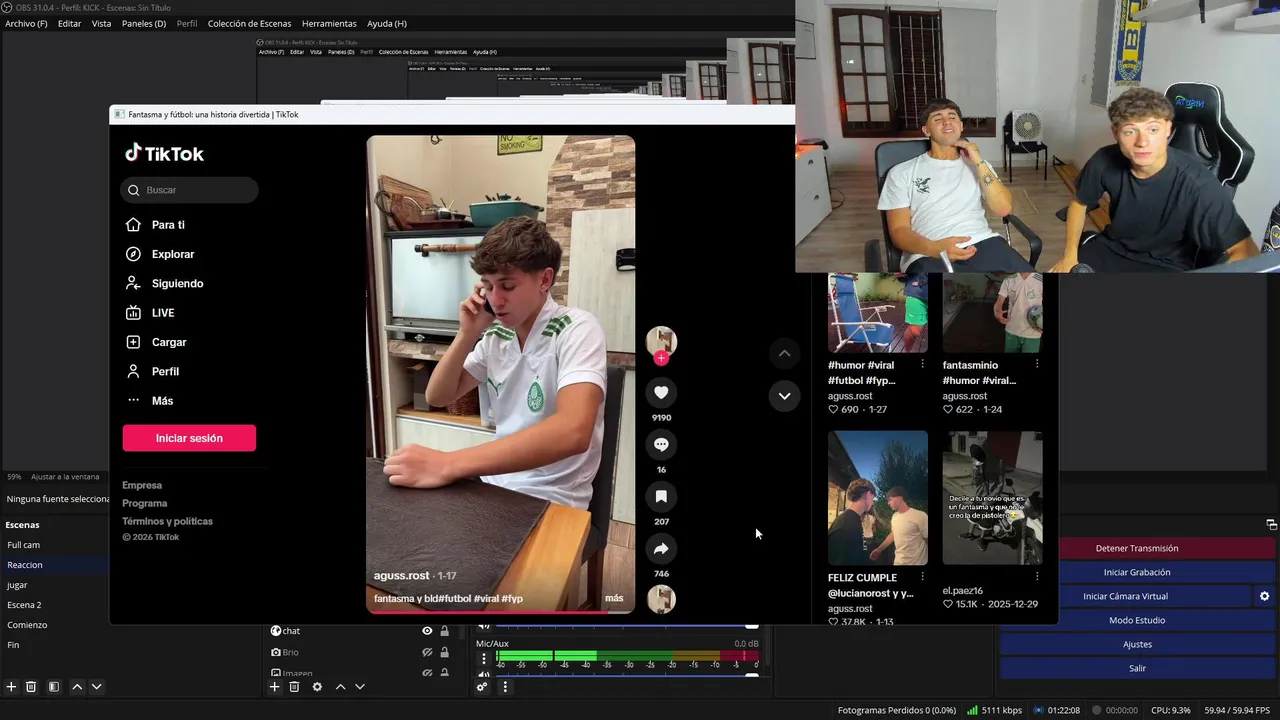Move selected scene up in Escenas

[77, 687]
